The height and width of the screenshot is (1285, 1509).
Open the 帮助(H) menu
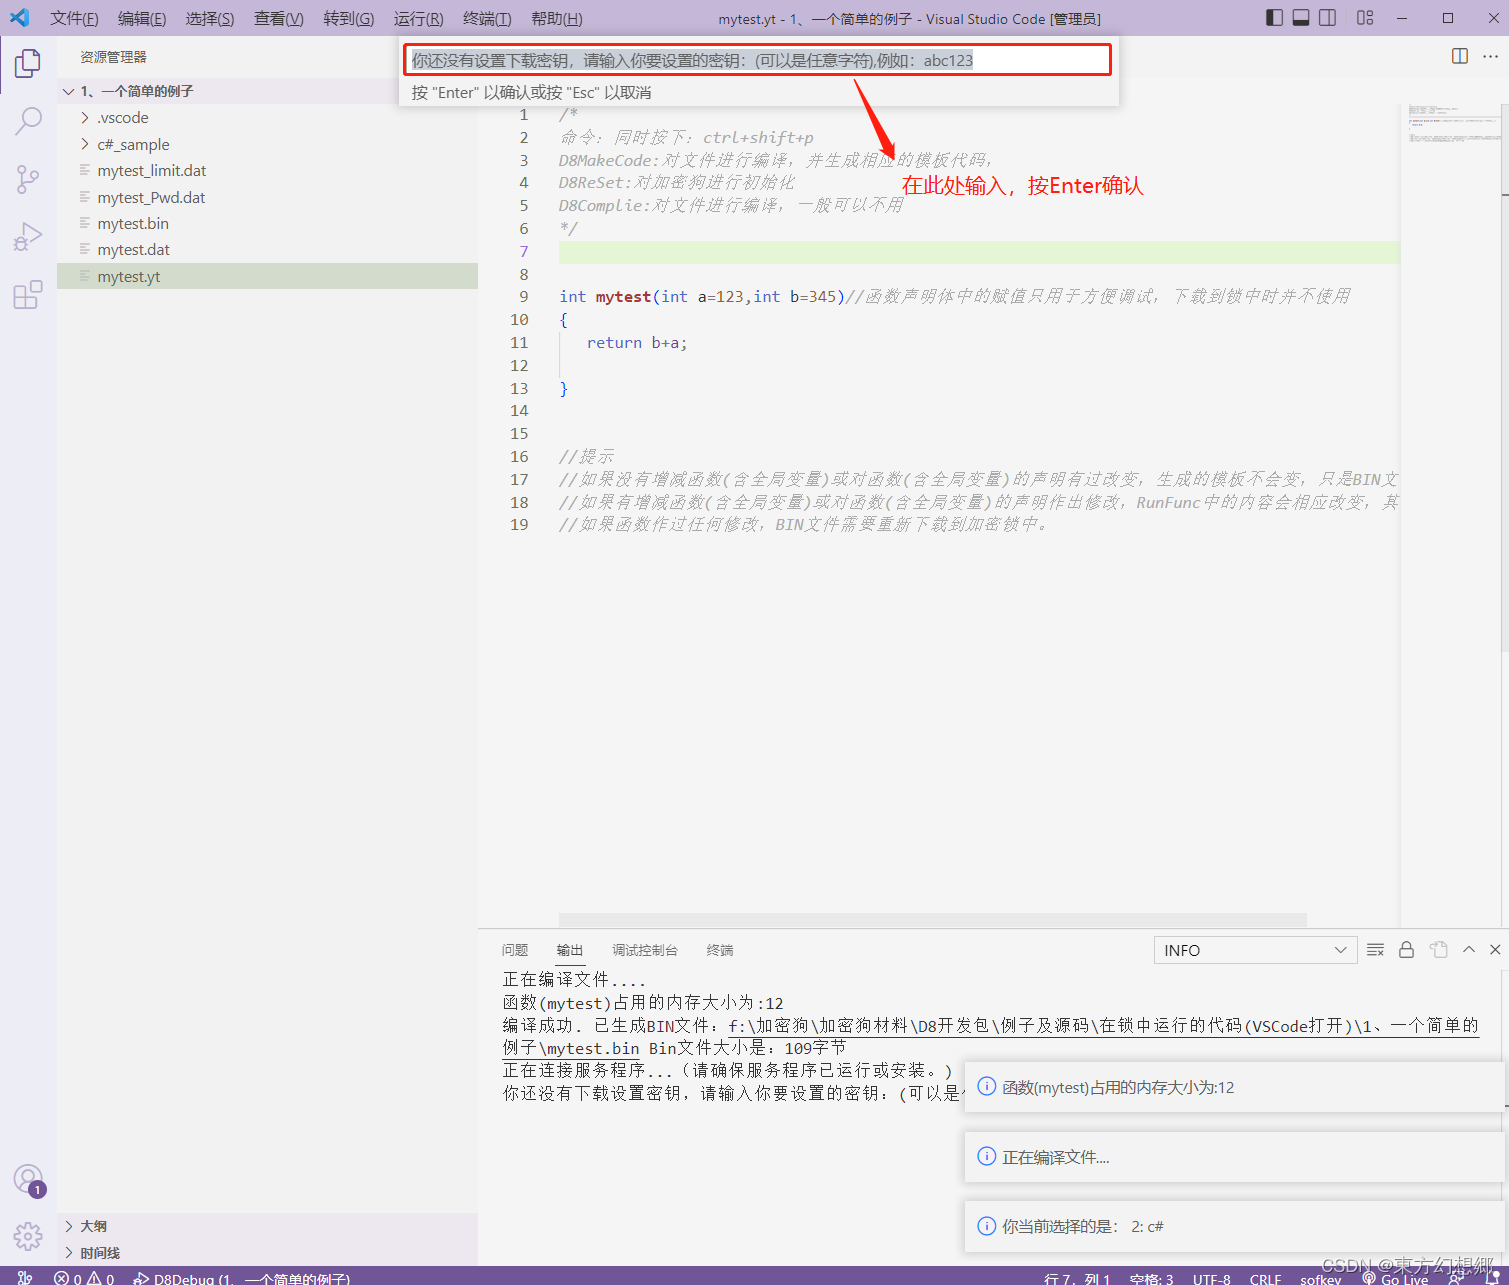coord(556,18)
